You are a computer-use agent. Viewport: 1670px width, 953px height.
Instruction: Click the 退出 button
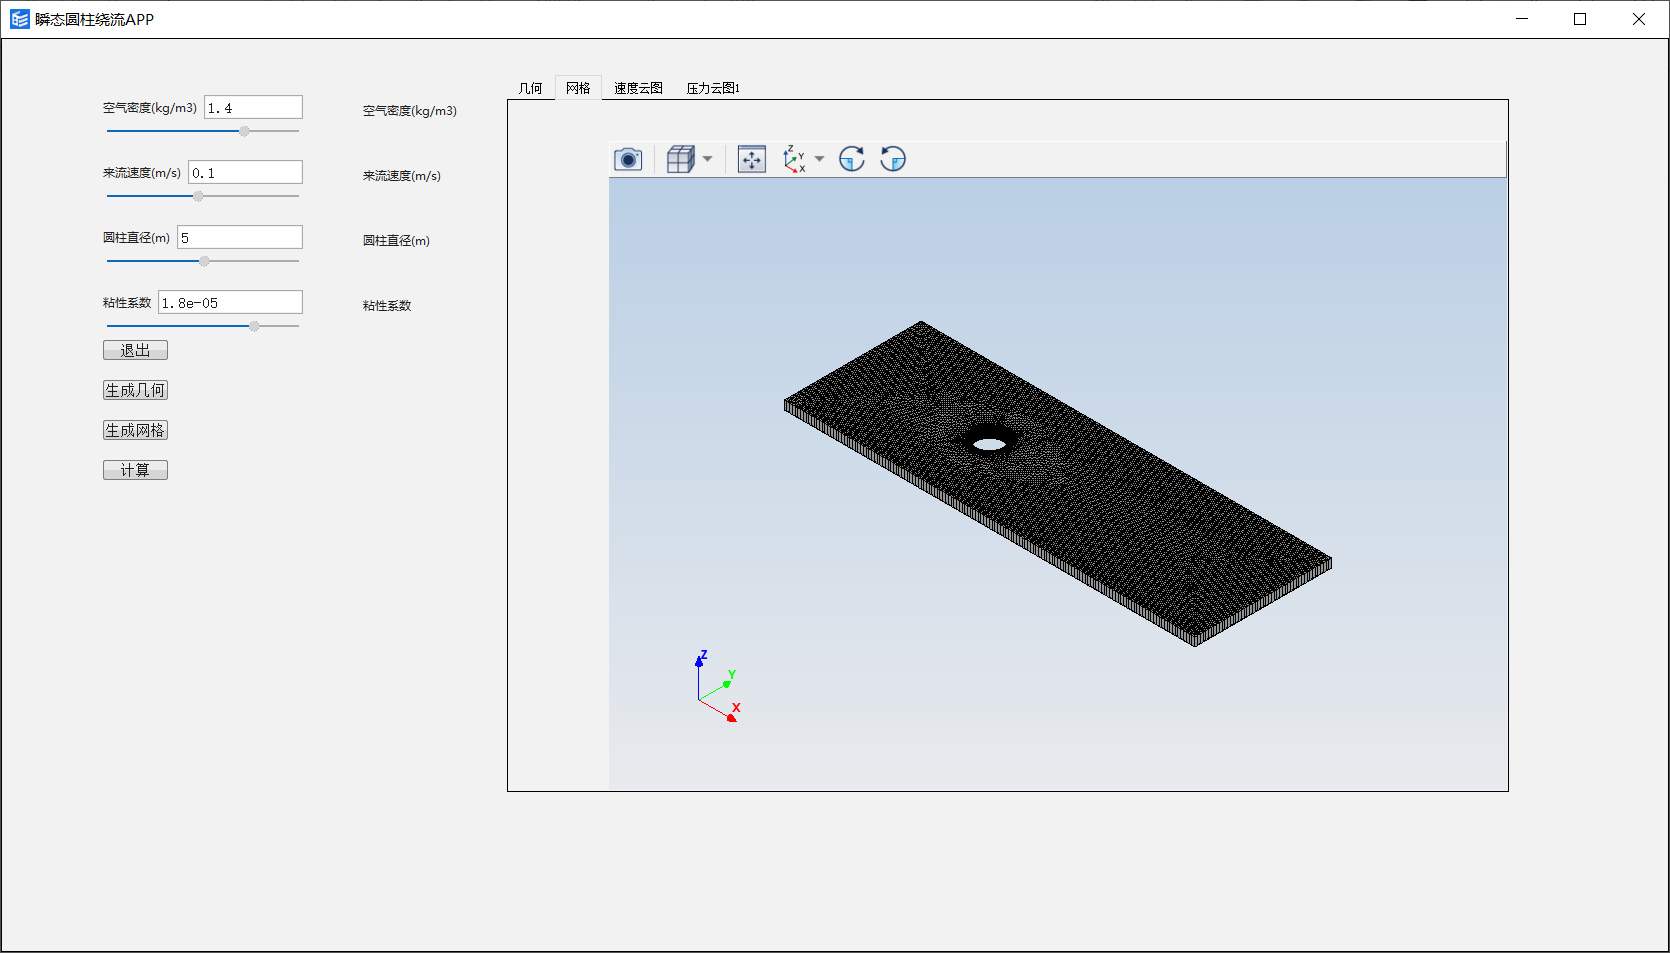(135, 350)
